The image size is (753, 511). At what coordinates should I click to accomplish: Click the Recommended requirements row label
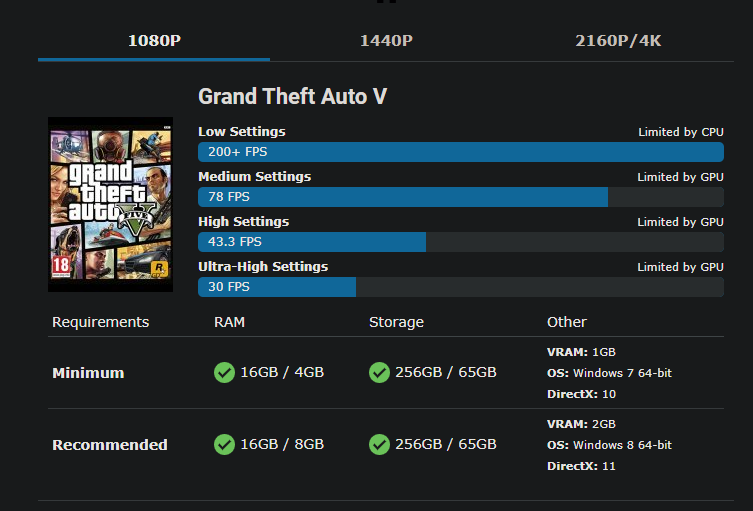click(110, 445)
